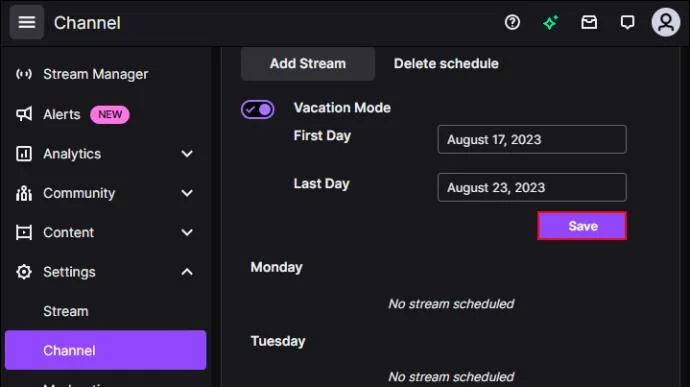This screenshot has height=387, width=690.
Task: Open the help question-mark icon
Action: click(x=512, y=22)
